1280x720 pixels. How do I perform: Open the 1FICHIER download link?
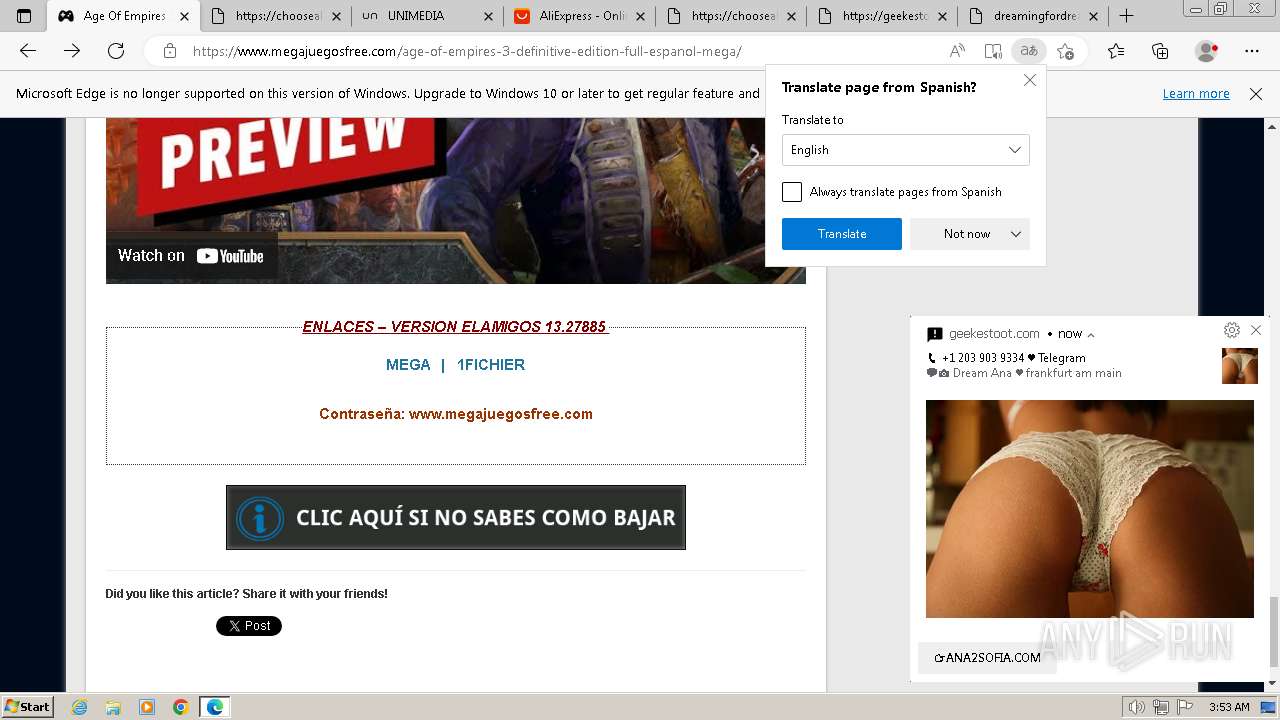coord(491,365)
